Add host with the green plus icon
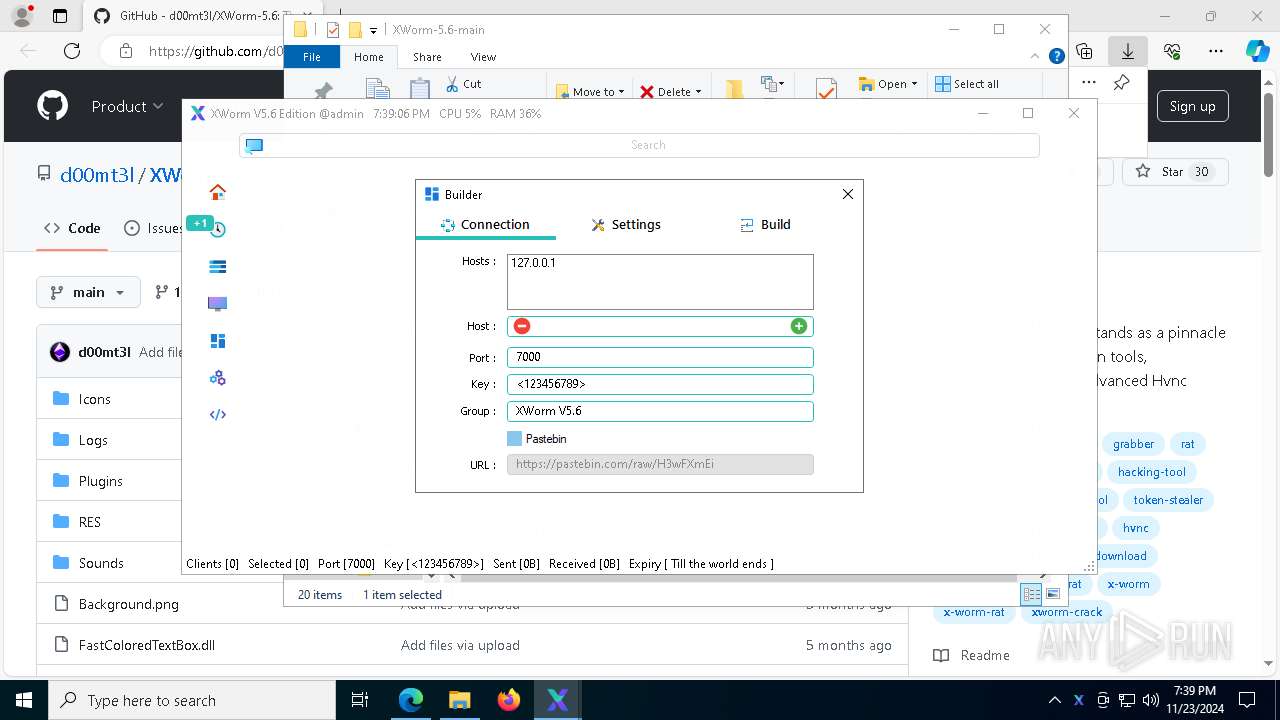This screenshot has height=720, width=1280. pos(798,326)
